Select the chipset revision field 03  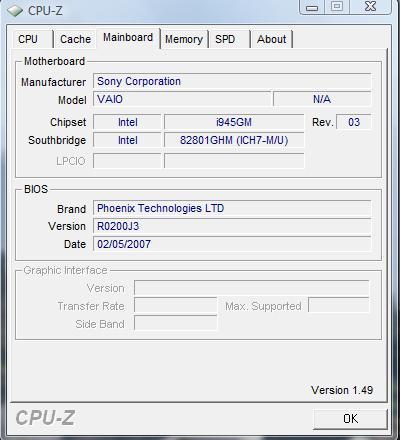coord(354,122)
